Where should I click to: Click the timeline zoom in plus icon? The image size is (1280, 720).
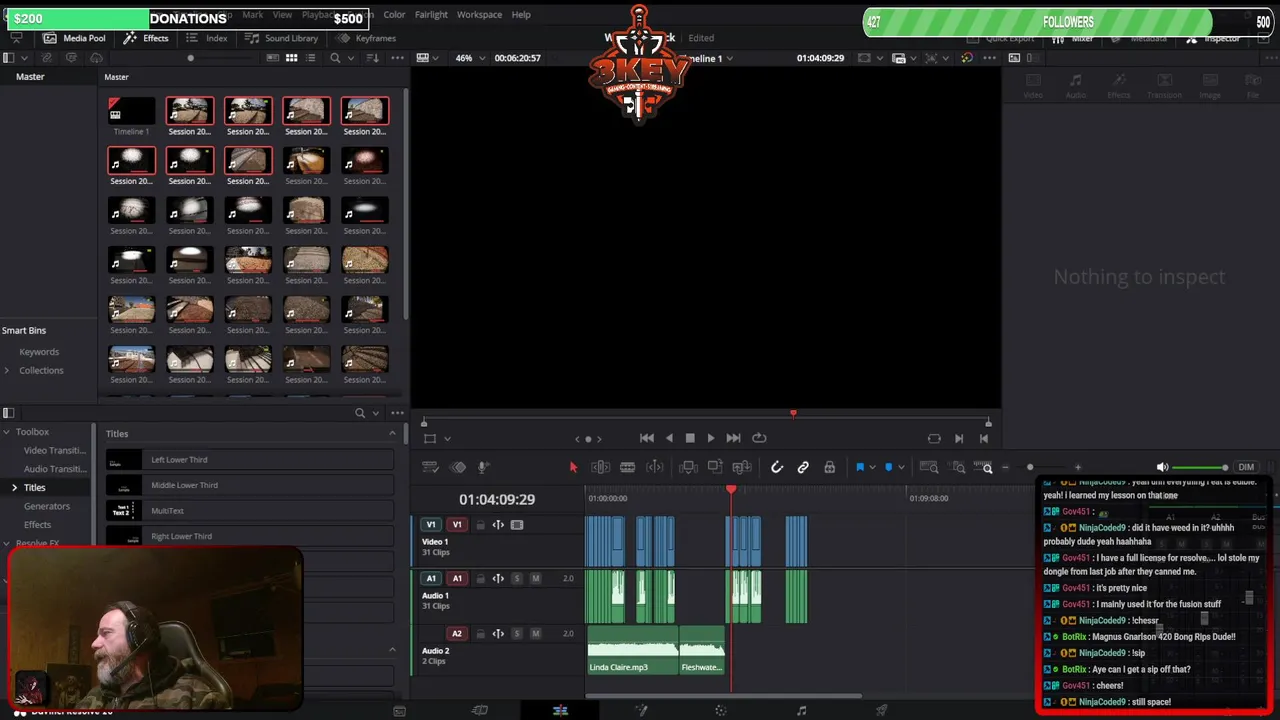pyautogui.click(x=1077, y=467)
